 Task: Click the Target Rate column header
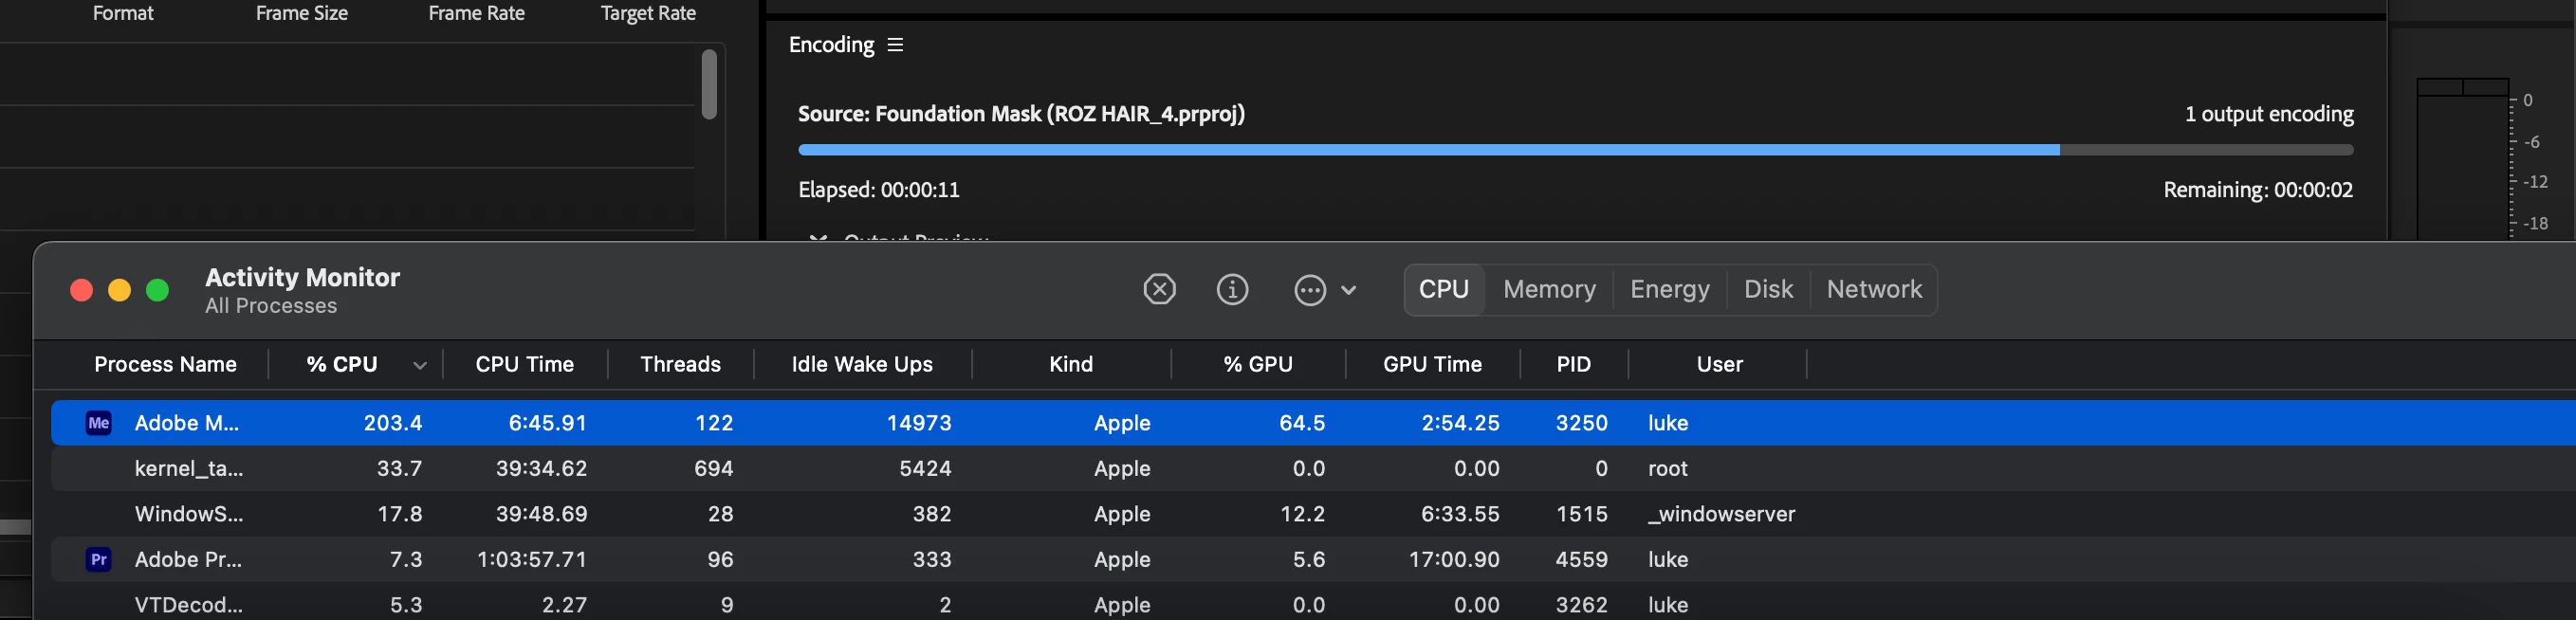pyautogui.click(x=648, y=13)
